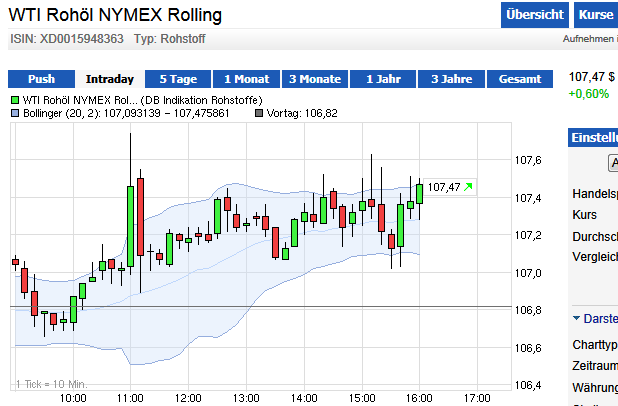Click the WTI Rohöl NYMEX Rolling heading

(x=115, y=15)
